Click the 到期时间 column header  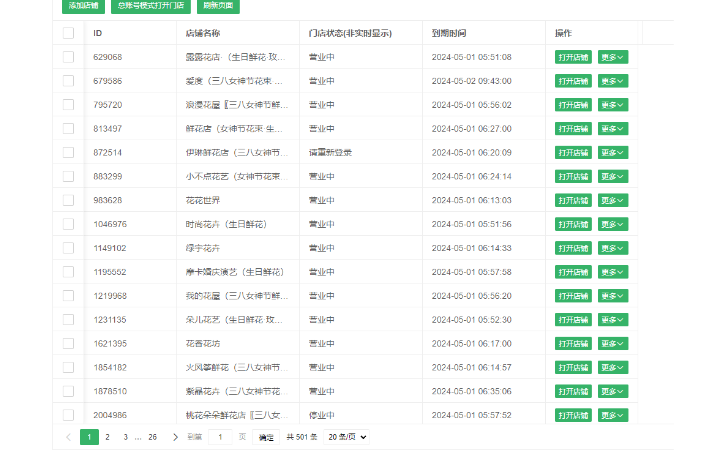click(x=455, y=33)
